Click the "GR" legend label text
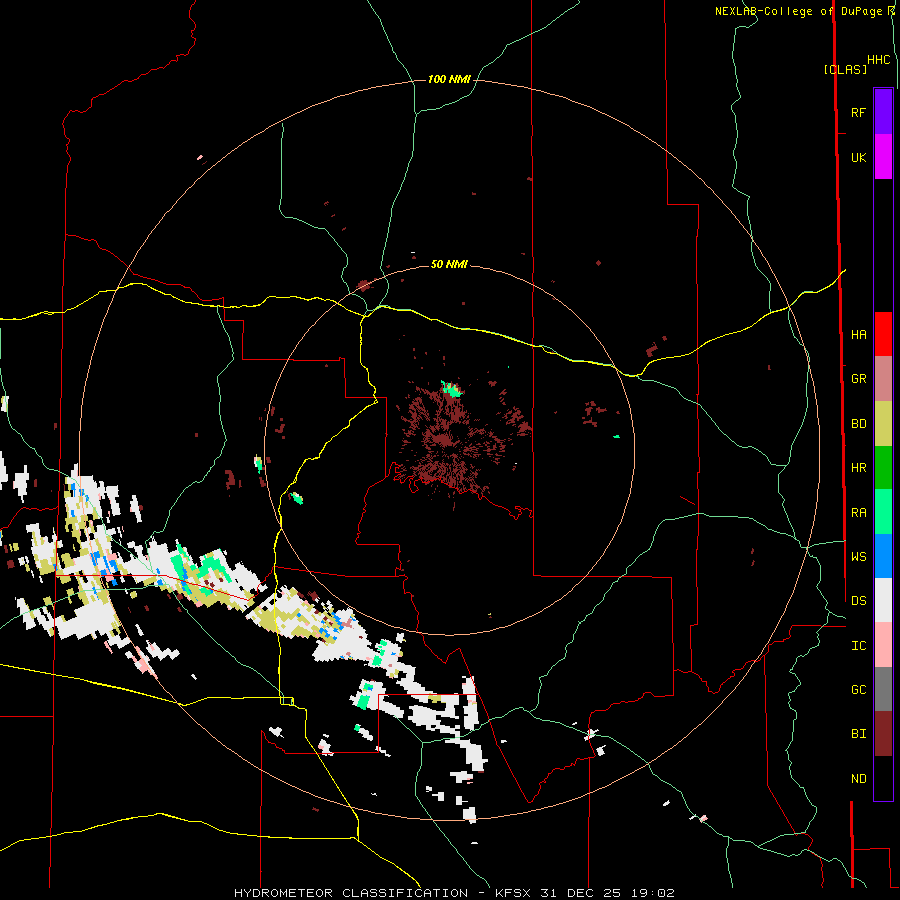Image resolution: width=900 pixels, height=900 pixels. tap(858, 379)
